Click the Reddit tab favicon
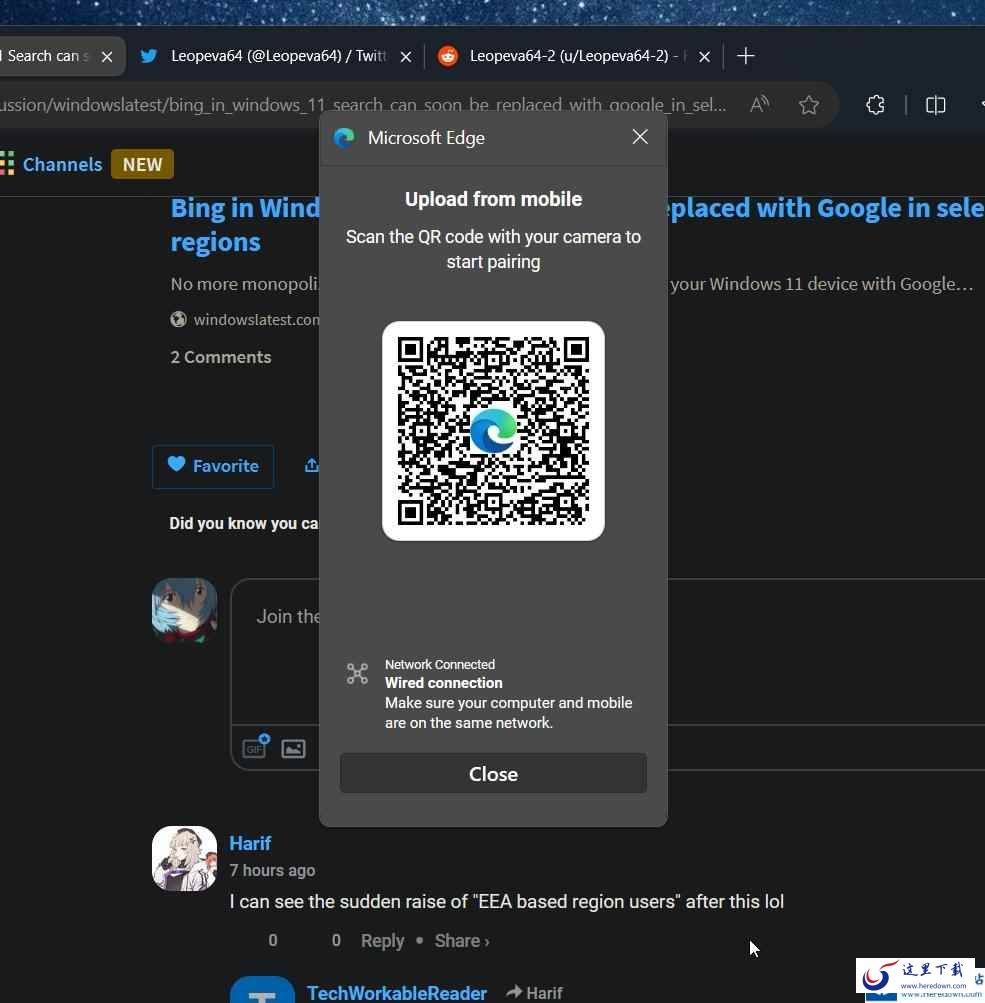This screenshot has width=985, height=1003. point(448,56)
